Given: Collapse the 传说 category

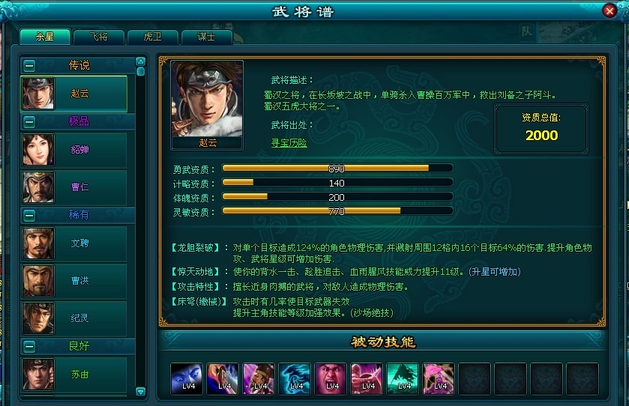Looking at the screenshot, I should pos(29,65).
